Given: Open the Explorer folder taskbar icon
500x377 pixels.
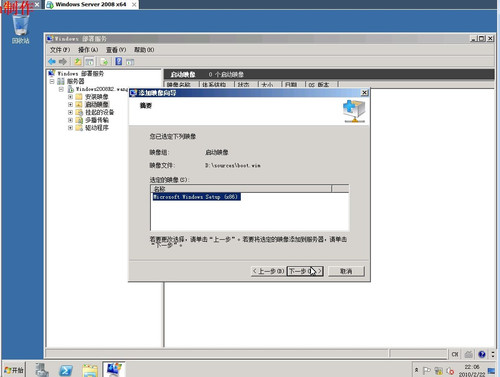Looking at the screenshot, I should 90,370.
